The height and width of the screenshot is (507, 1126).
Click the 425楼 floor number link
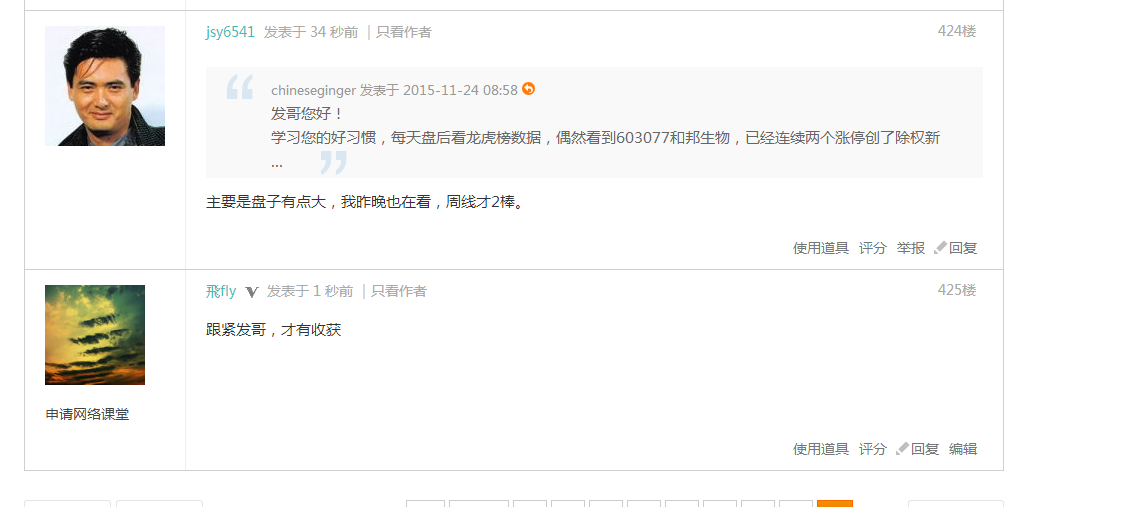tap(957, 290)
